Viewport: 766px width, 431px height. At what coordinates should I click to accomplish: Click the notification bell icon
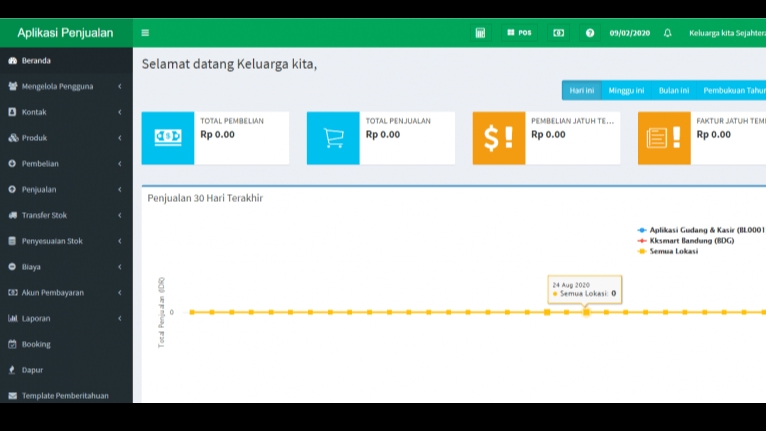coord(668,33)
